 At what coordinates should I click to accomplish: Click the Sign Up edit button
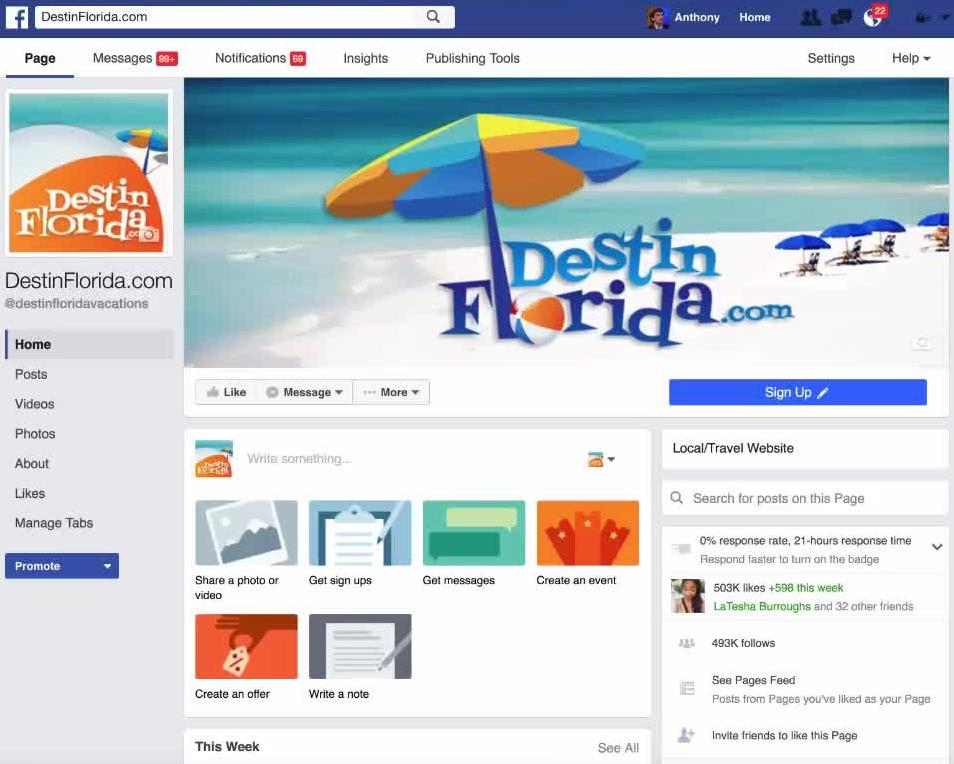798,392
